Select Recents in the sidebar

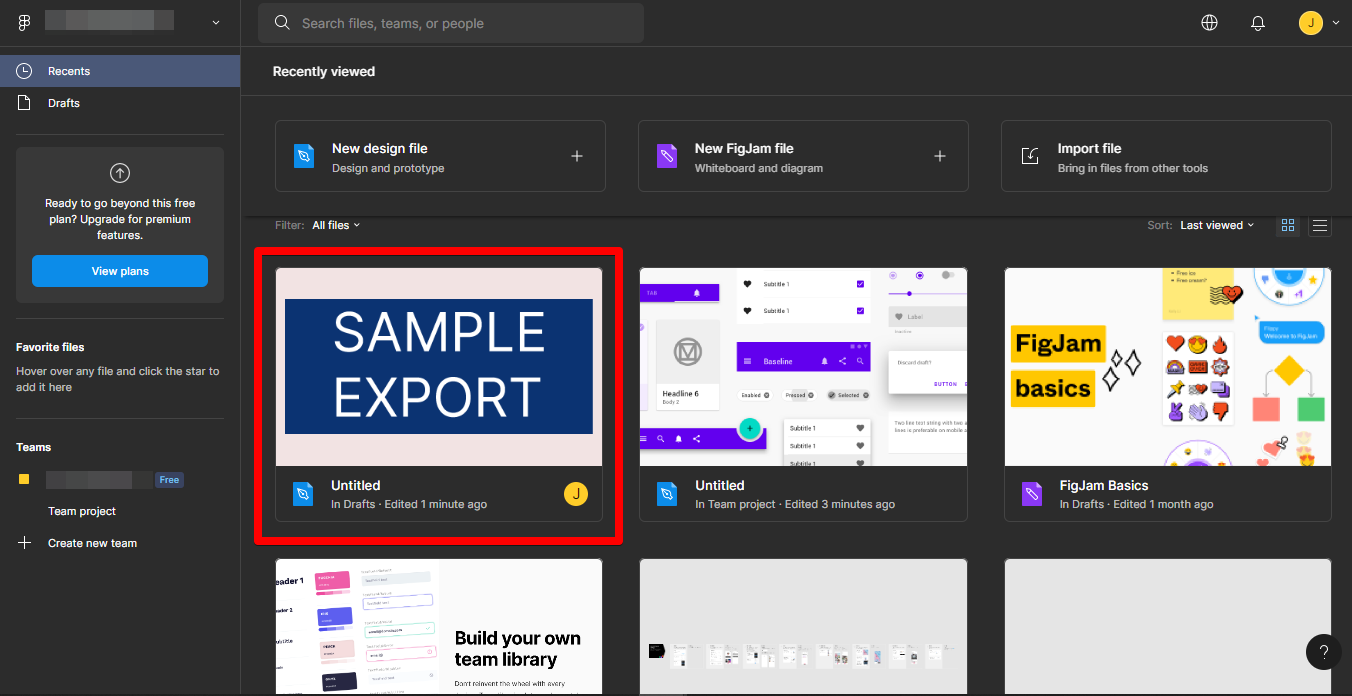[x=69, y=71]
